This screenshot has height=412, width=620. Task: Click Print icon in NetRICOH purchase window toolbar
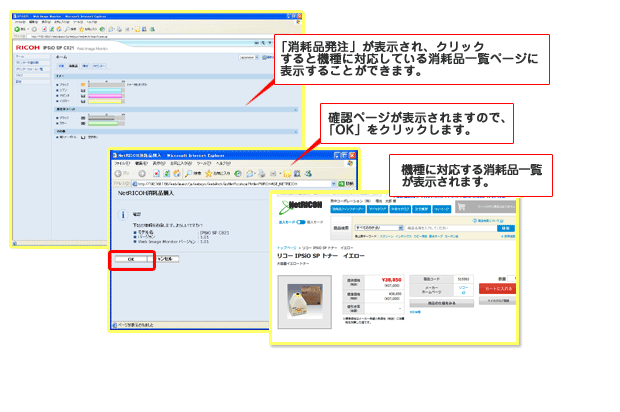[x=262, y=174]
